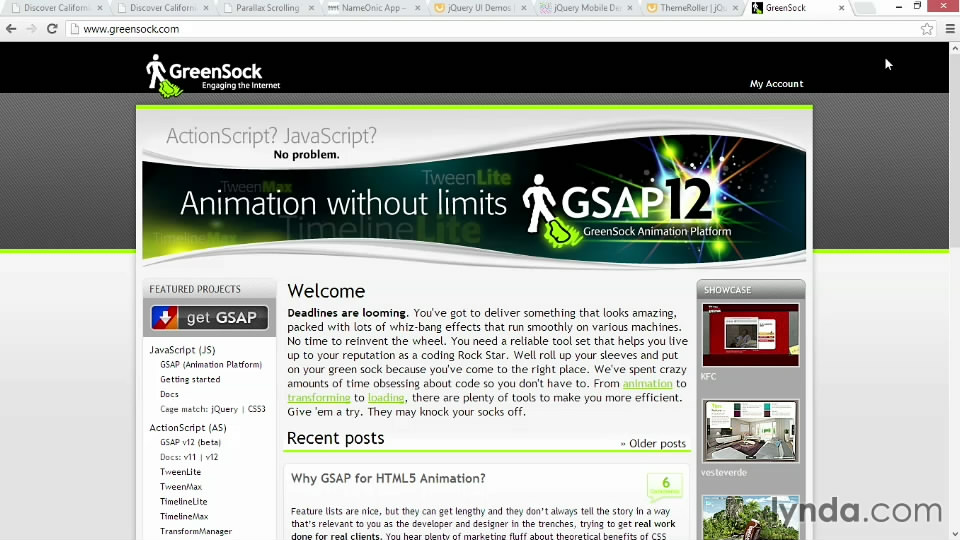Click the 6 comments bubble icon
This screenshot has height=540, width=960.
click(x=665, y=486)
